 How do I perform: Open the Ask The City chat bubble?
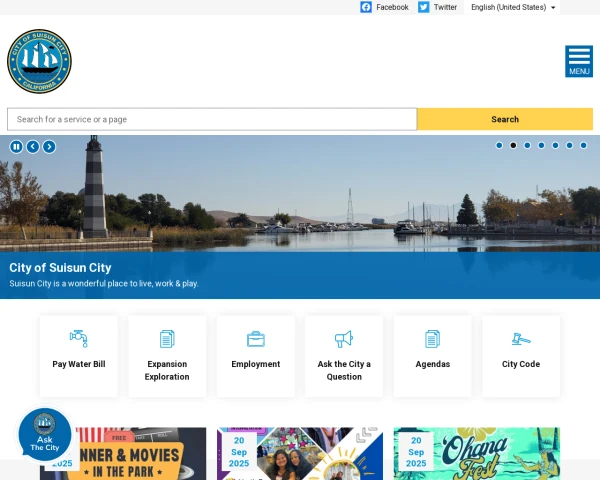[45, 434]
